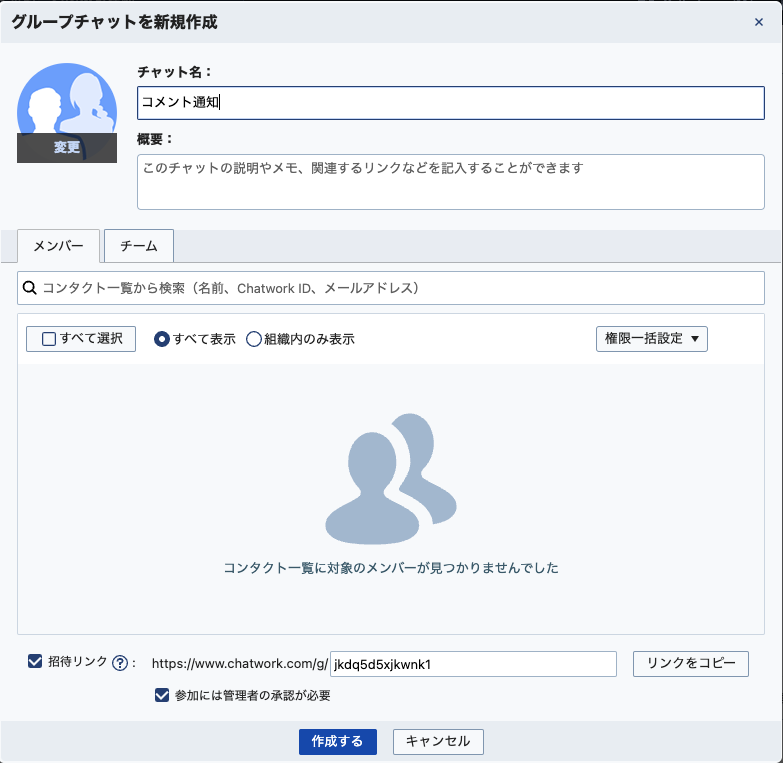This screenshot has height=763, width=783.
Task: Open the invite link help icon
Action: pos(121,663)
